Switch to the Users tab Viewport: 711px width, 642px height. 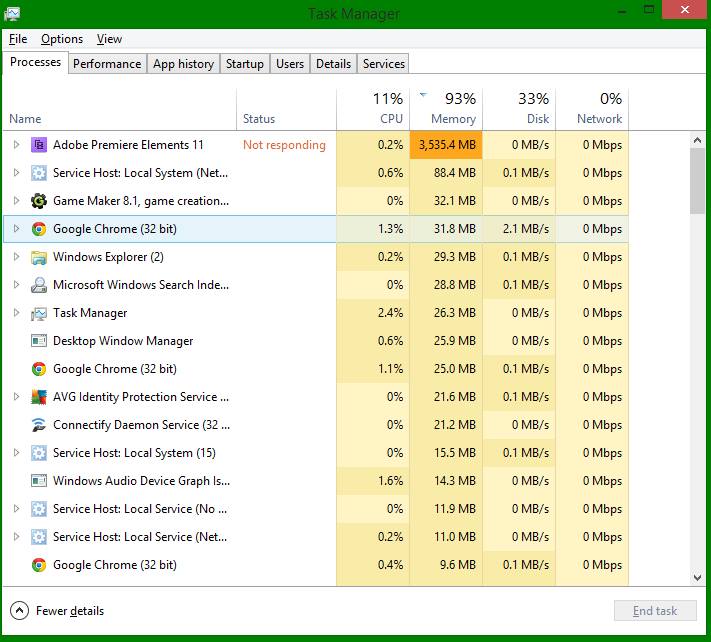[290, 64]
